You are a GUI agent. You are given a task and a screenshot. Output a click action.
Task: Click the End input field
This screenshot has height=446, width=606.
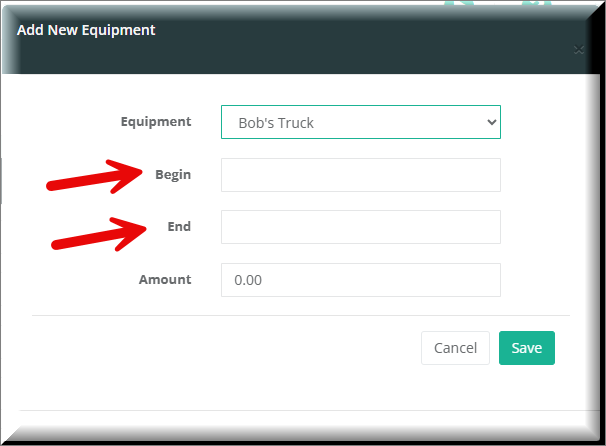361,227
